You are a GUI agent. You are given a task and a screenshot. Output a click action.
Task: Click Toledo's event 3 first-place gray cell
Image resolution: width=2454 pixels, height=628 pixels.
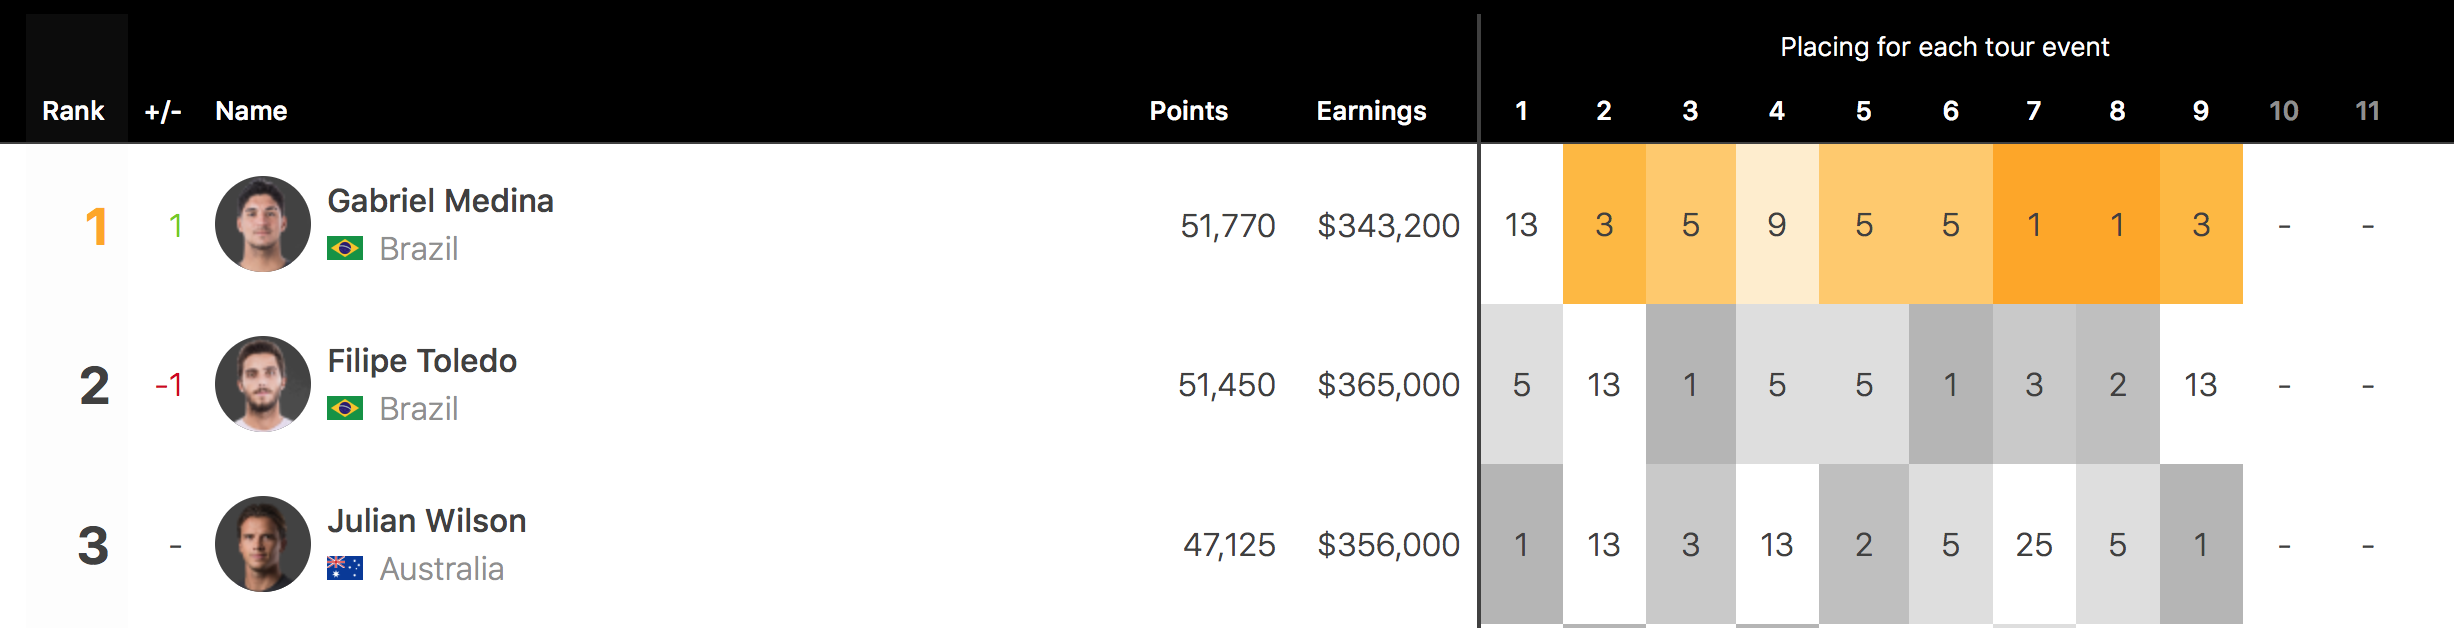click(x=1690, y=385)
